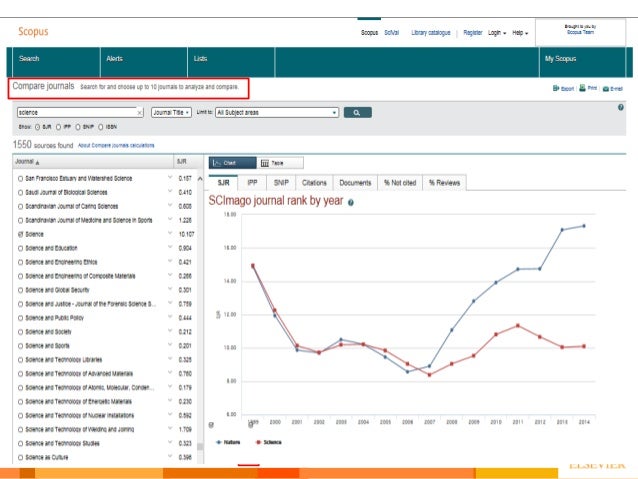Switch to Table view

[x=277, y=163]
